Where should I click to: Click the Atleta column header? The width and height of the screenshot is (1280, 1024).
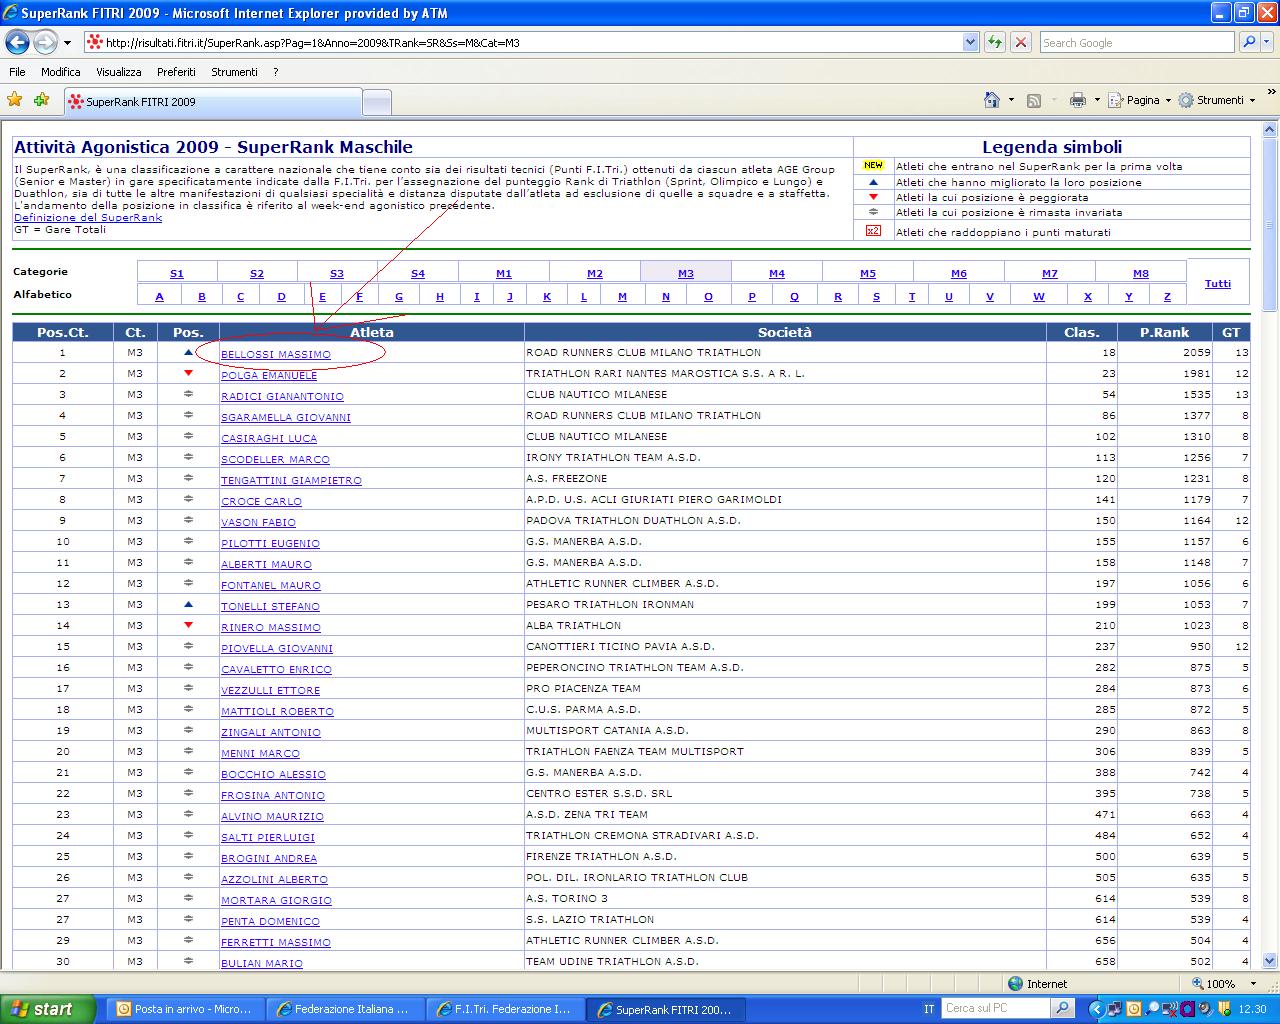[372, 332]
